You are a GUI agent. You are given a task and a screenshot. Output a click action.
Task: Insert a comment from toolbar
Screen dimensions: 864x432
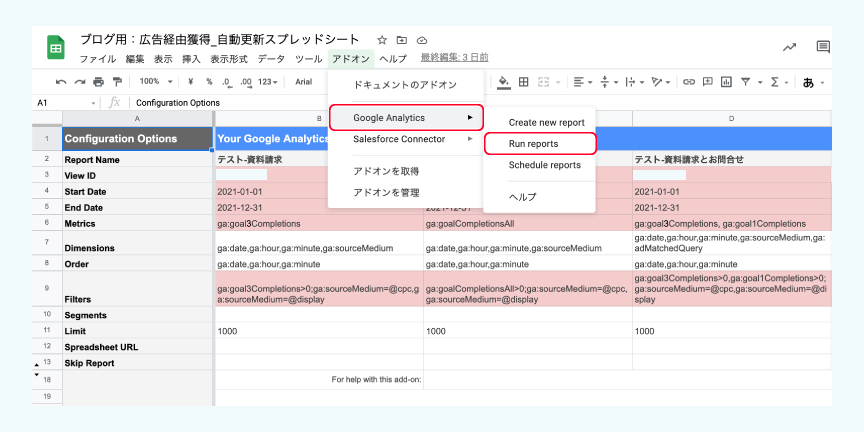(x=708, y=82)
